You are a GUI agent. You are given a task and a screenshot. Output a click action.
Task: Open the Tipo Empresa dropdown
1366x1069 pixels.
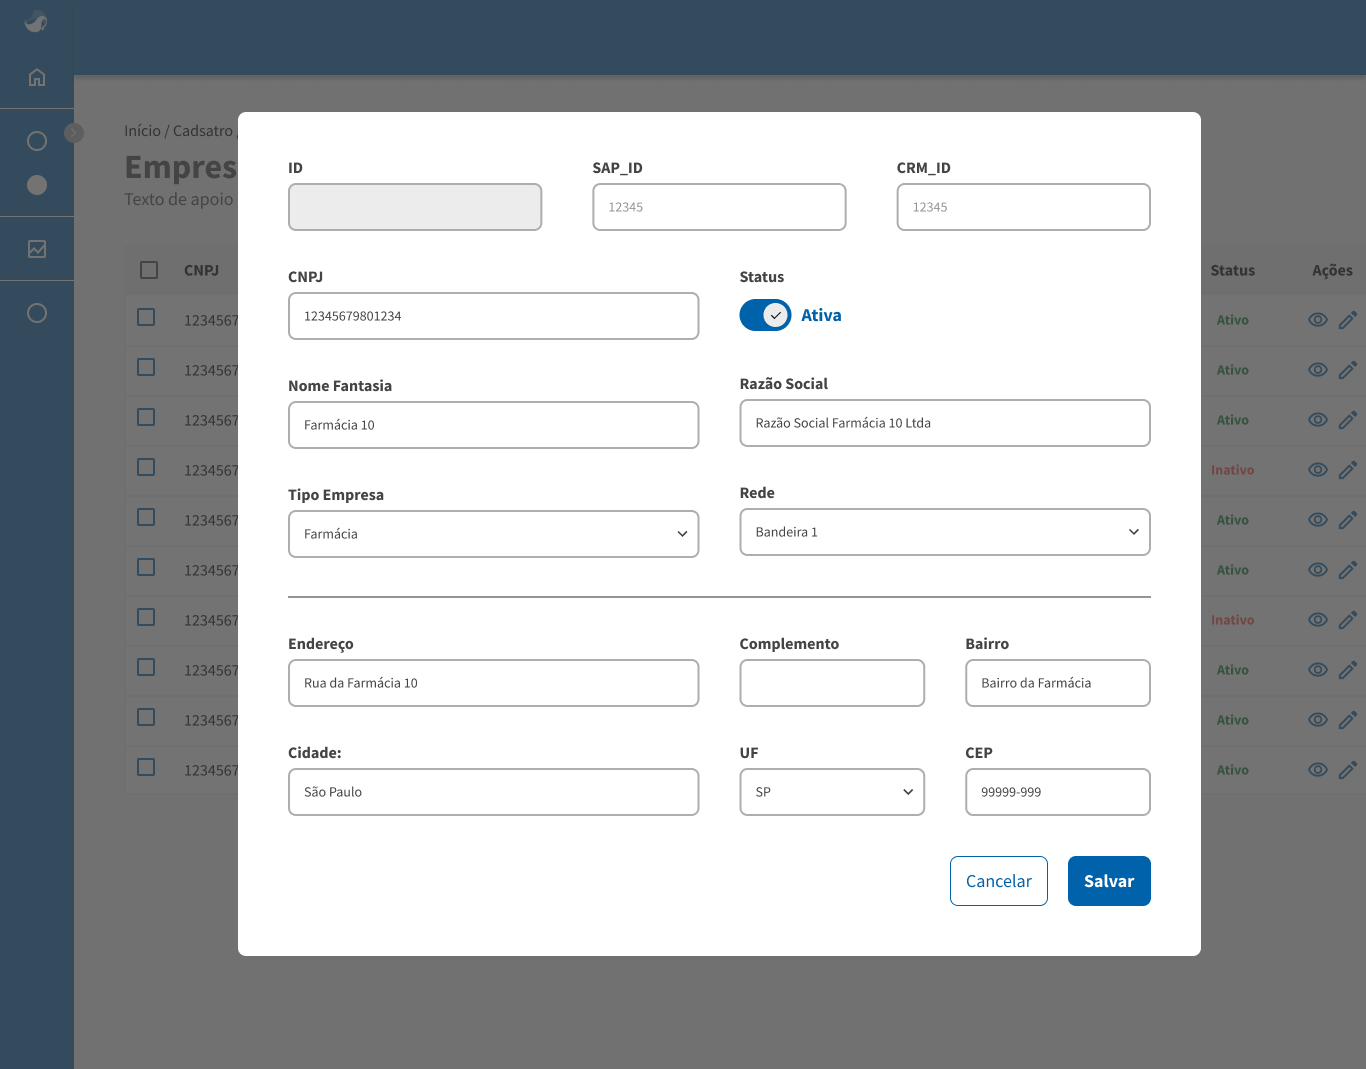493,534
